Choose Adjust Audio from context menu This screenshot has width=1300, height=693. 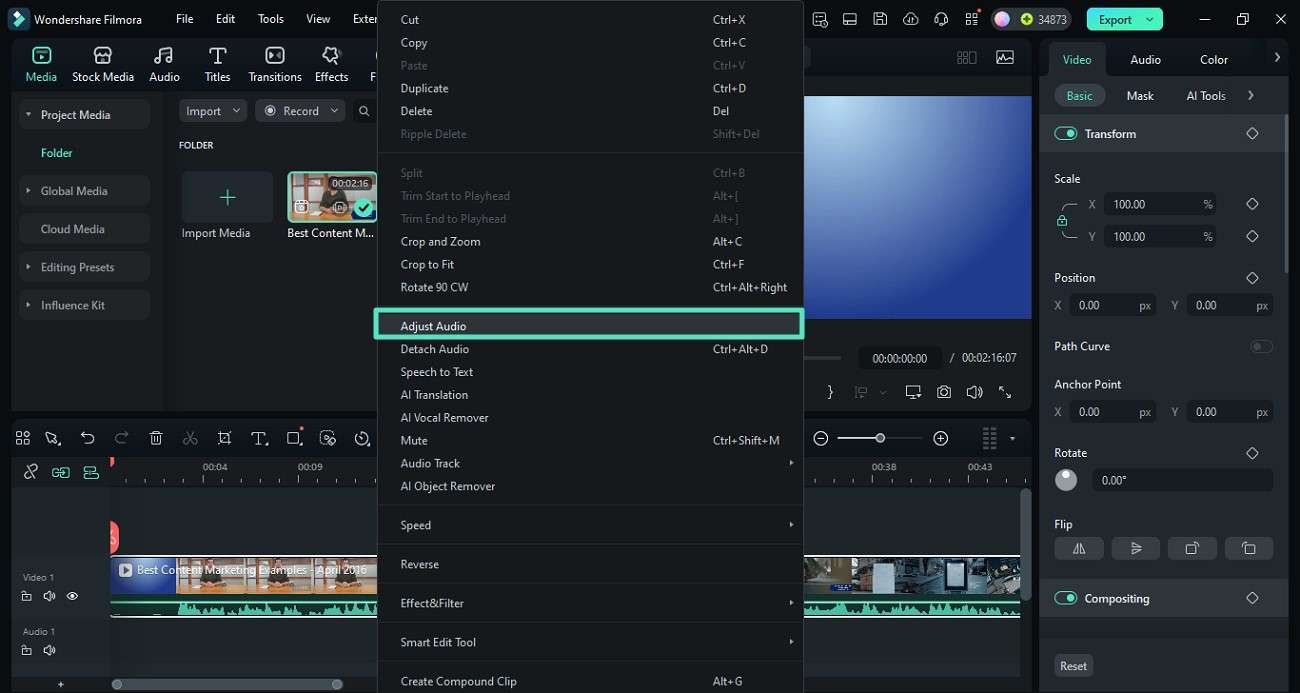[x=589, y=325]
